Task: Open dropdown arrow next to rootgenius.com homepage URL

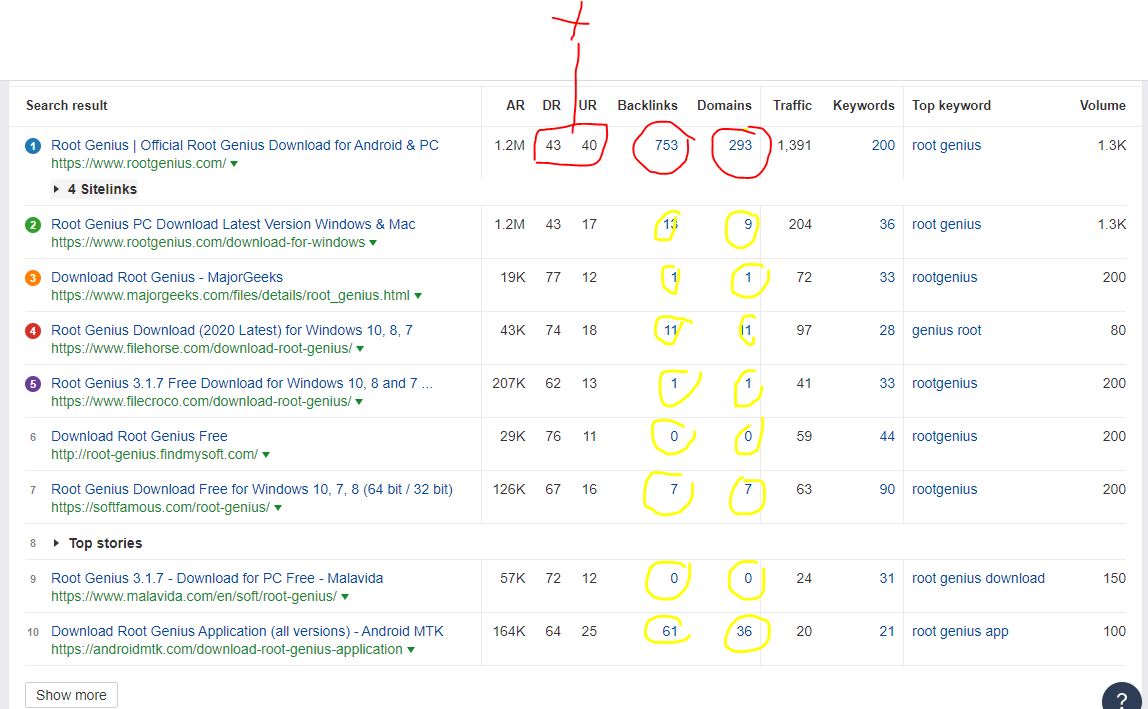Action: point(234,164)
